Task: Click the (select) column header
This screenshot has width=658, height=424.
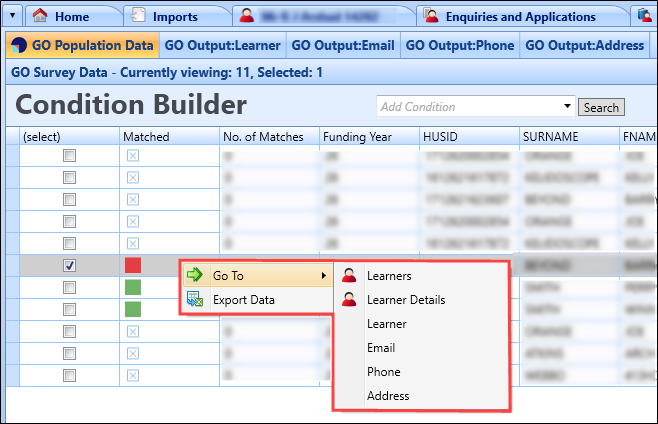Action: tap(69, 136)
